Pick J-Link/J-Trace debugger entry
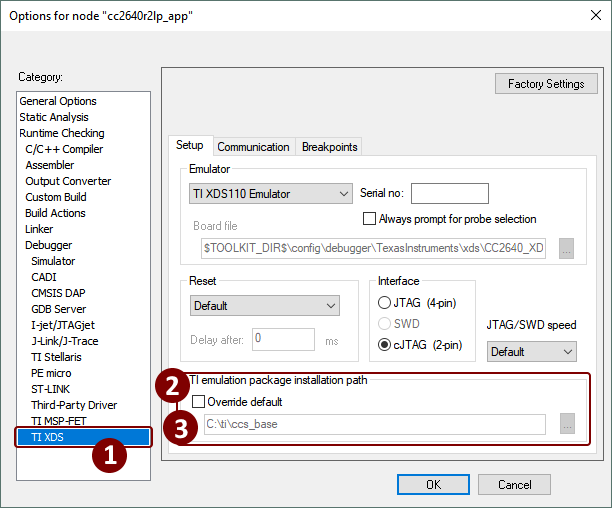This screenshot has width=612, height=508. click(x=64, y=341)
